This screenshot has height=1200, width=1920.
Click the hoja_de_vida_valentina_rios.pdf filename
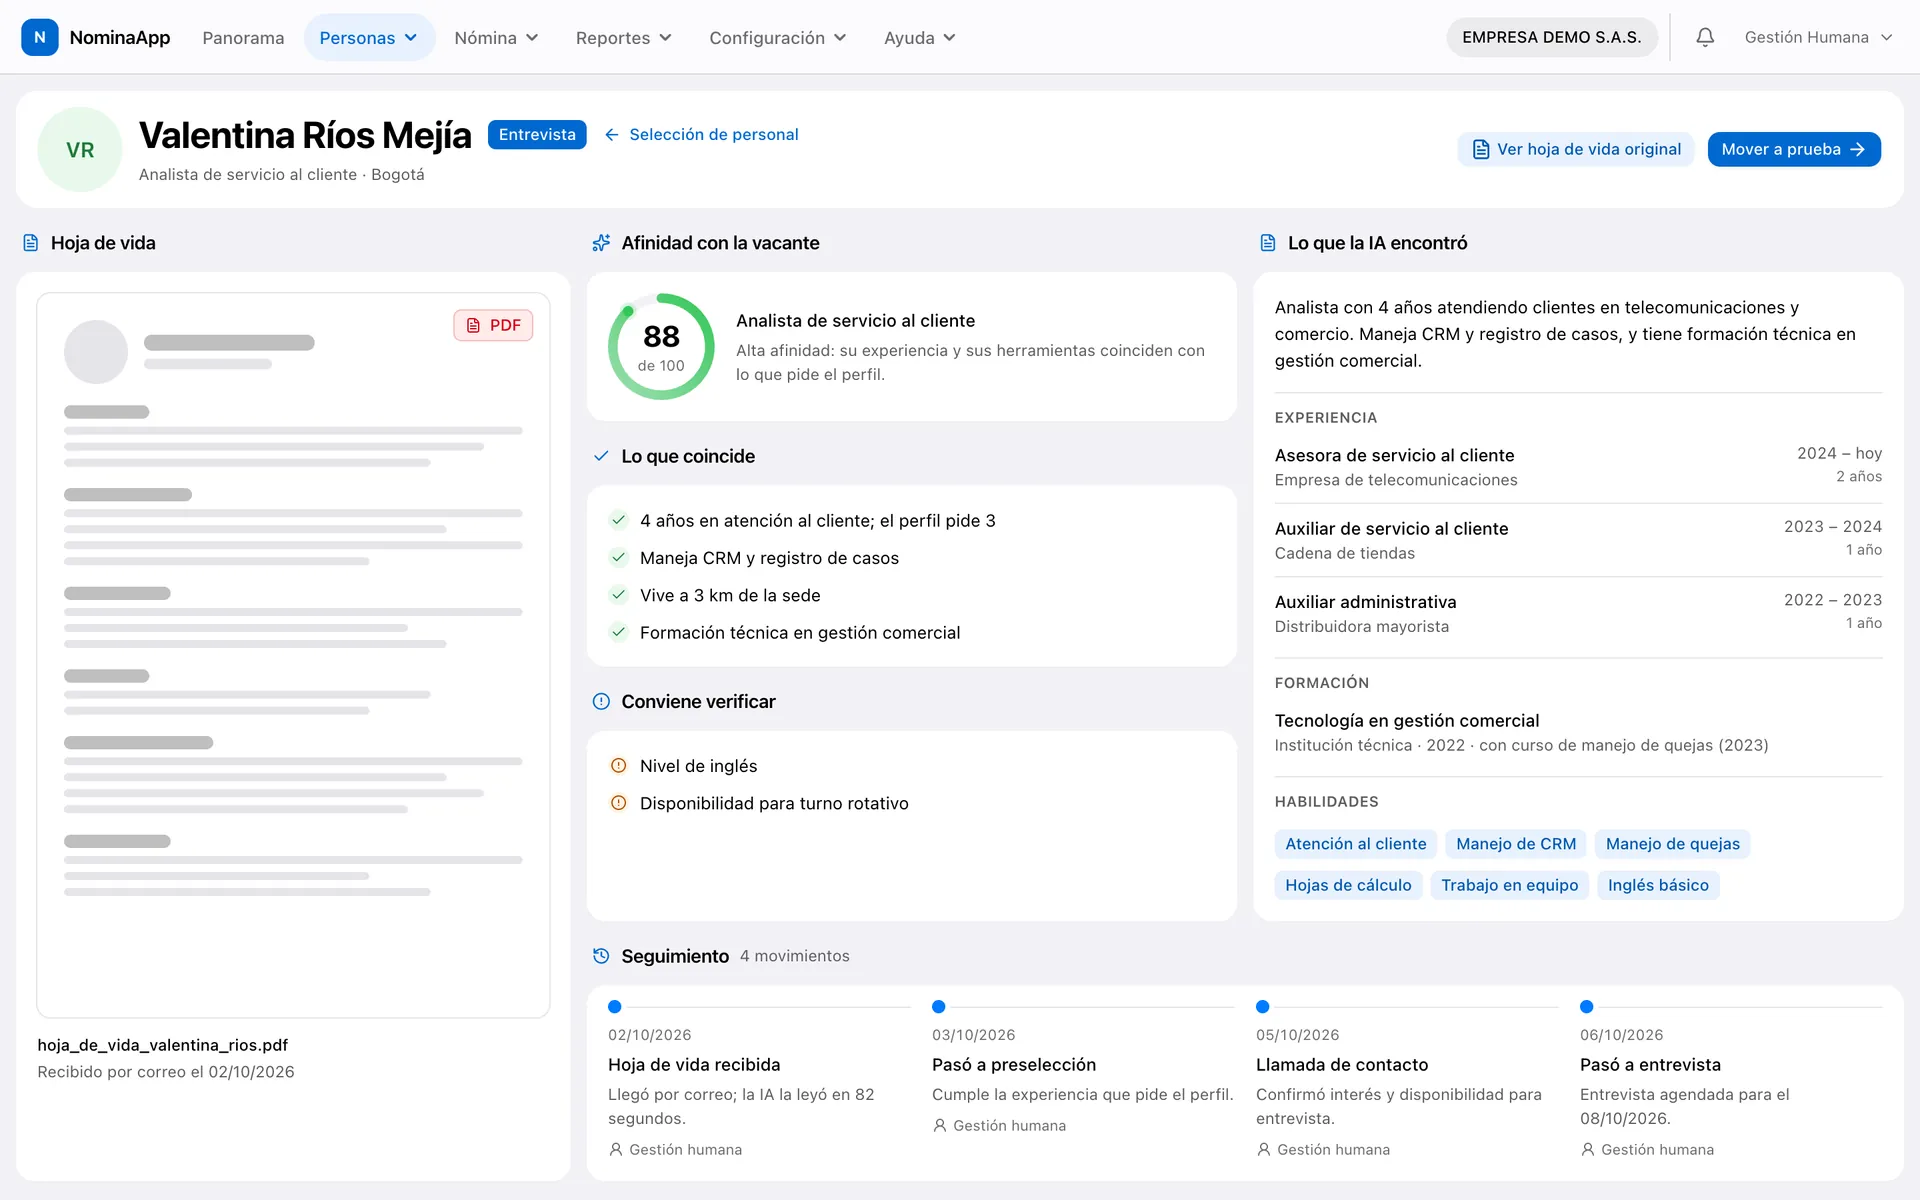(x=163, y=1045)
